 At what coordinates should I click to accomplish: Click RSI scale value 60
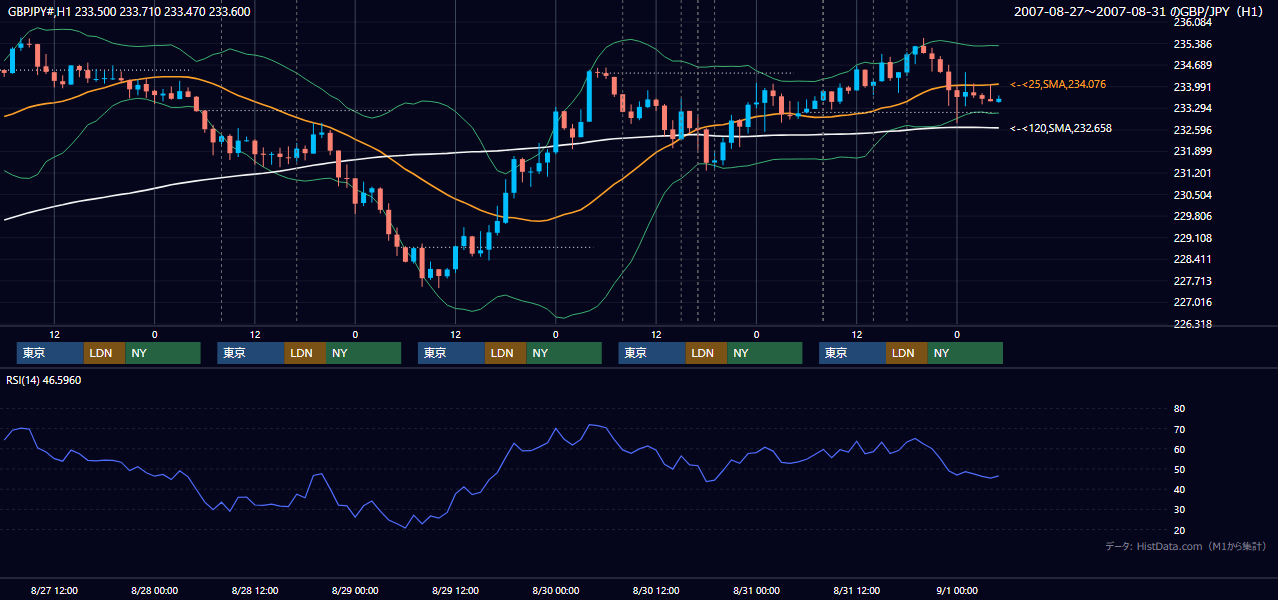coord(1179,449)
